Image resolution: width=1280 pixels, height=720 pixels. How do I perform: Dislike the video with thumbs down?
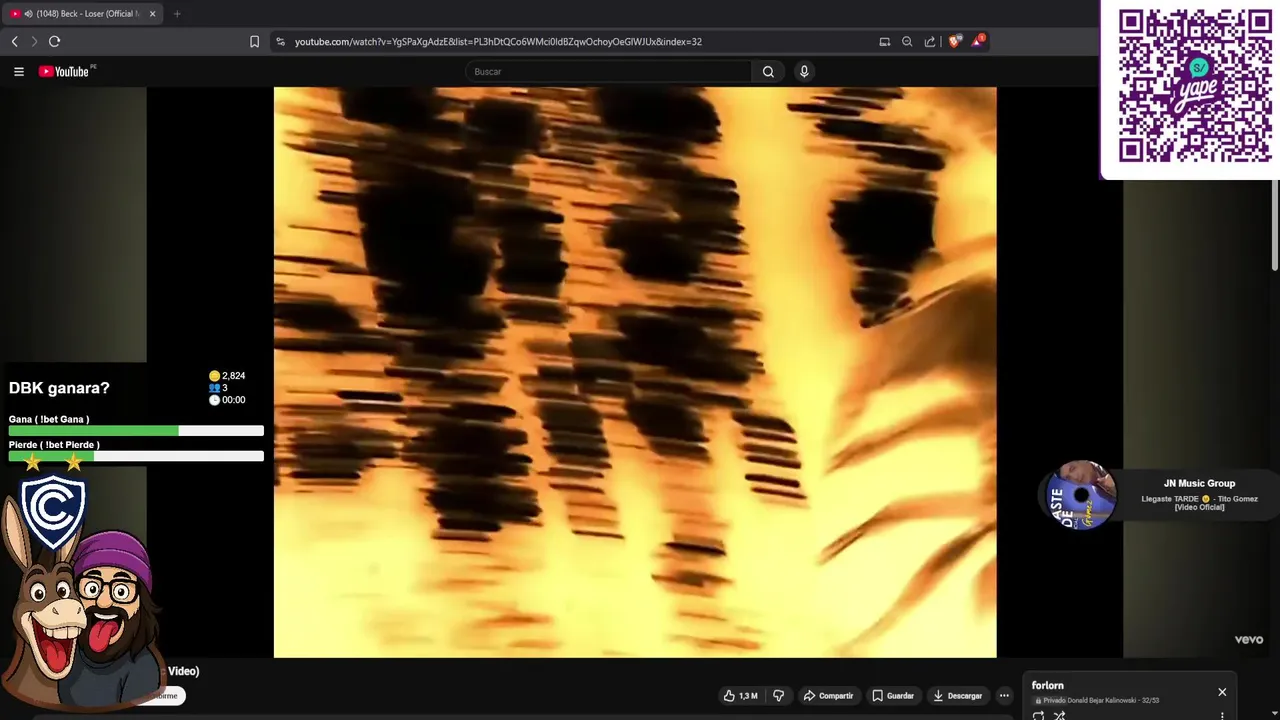[x=779, y=696]
